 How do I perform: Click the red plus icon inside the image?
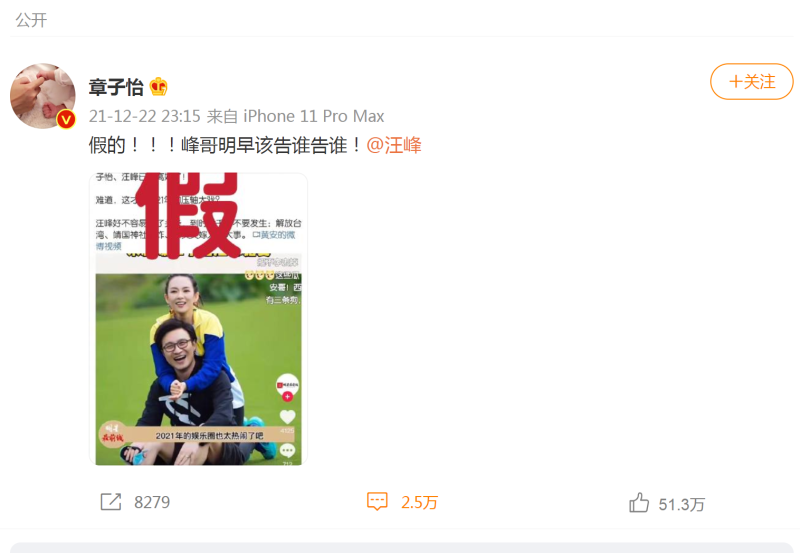tap(288, 396)
